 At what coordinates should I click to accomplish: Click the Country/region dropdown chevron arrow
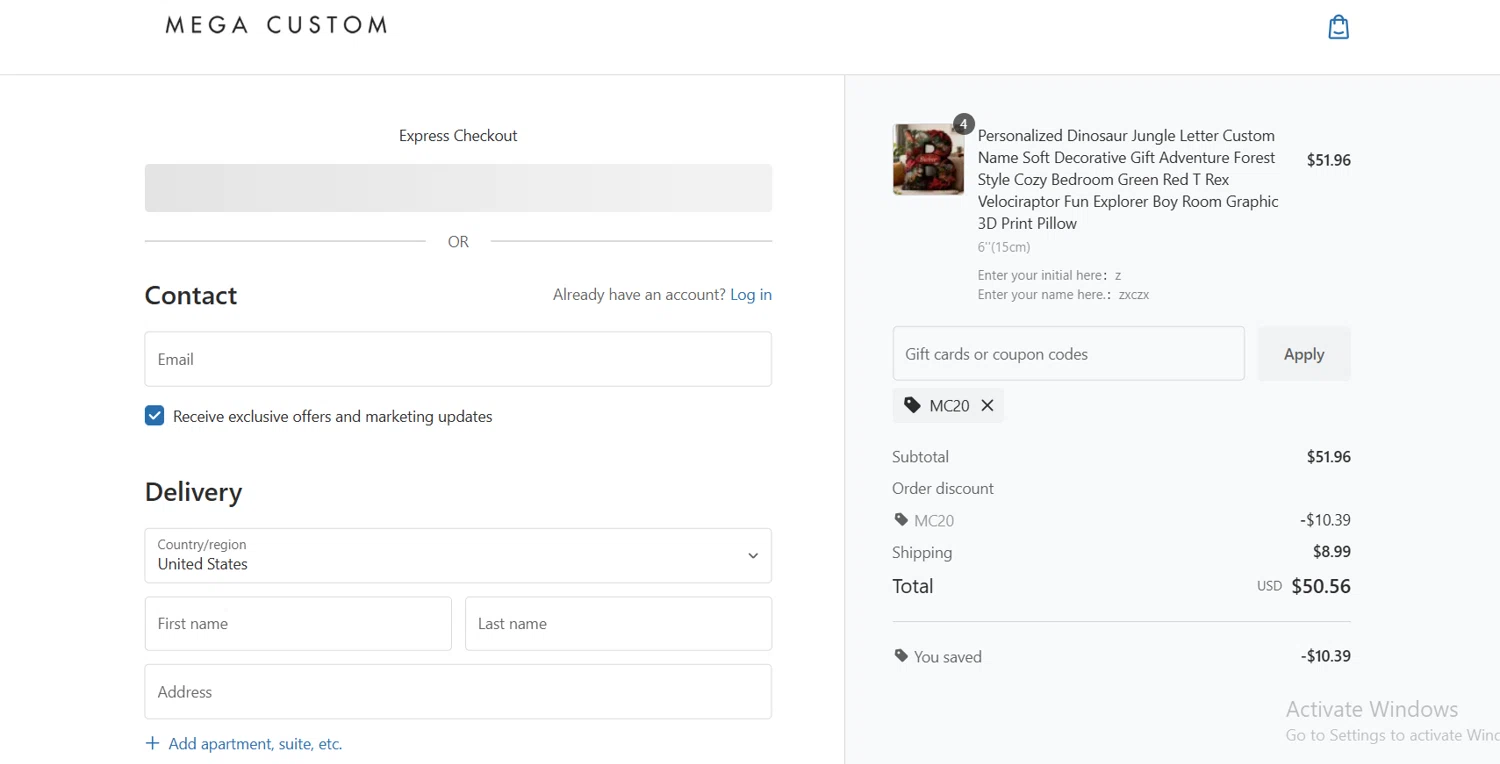click(x=753, y=556)
